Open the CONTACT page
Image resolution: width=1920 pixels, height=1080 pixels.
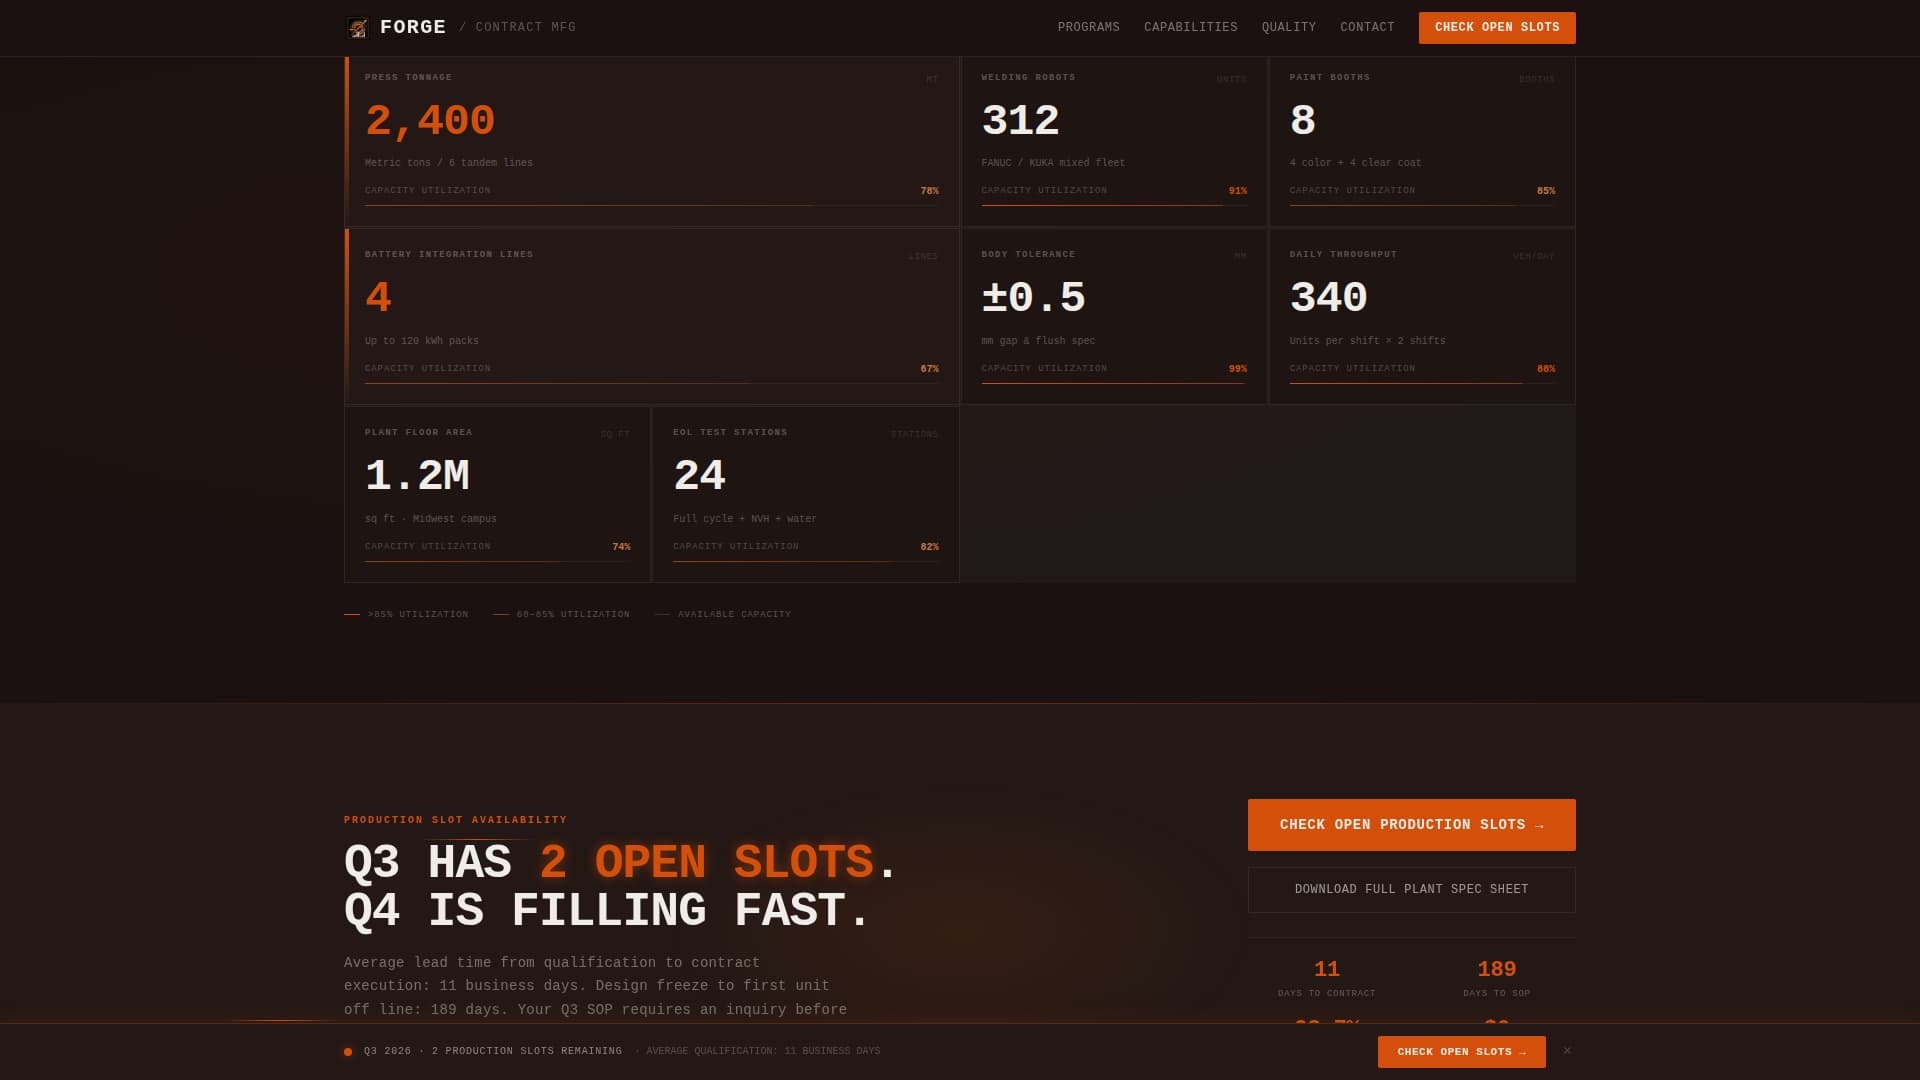pyautogui.click(x=1367, y=27)
